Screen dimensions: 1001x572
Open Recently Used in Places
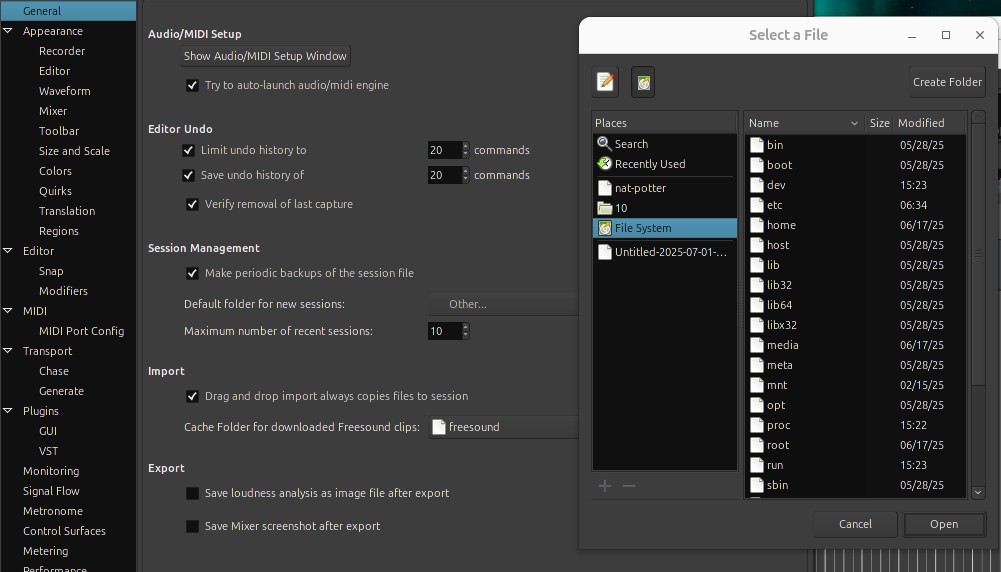(649, 164)
